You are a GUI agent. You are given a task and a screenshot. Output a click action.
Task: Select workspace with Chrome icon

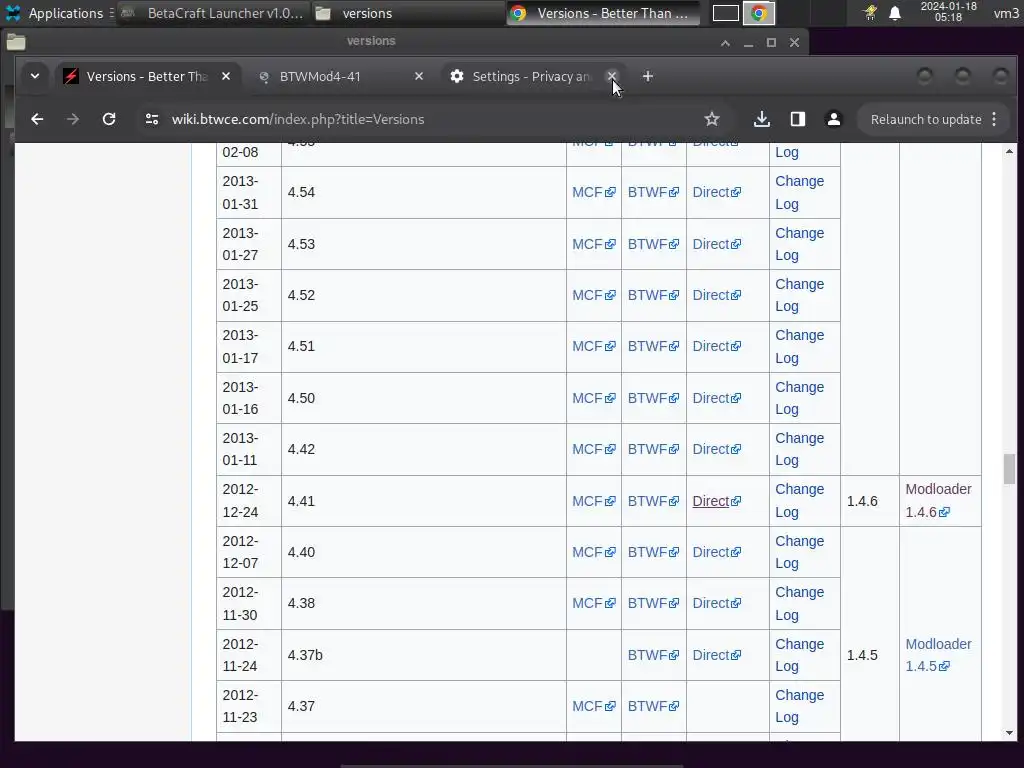tap(759, 13)
